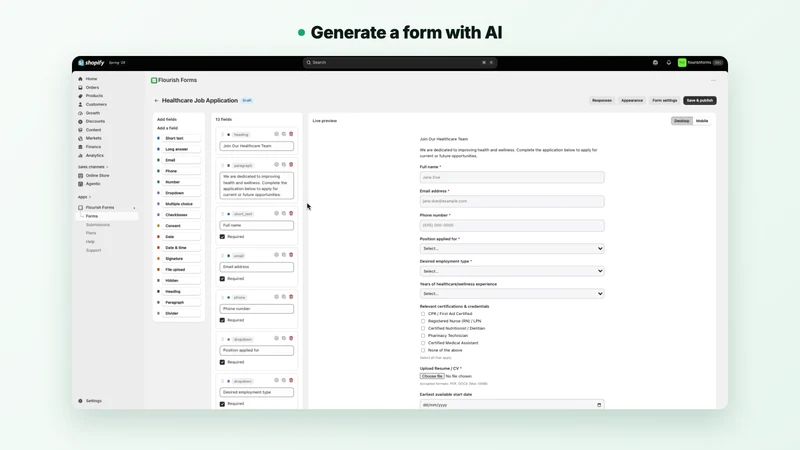Click Choose file for resume upload
Viewport: 800px width, 450px height.
tap(432, 377)
